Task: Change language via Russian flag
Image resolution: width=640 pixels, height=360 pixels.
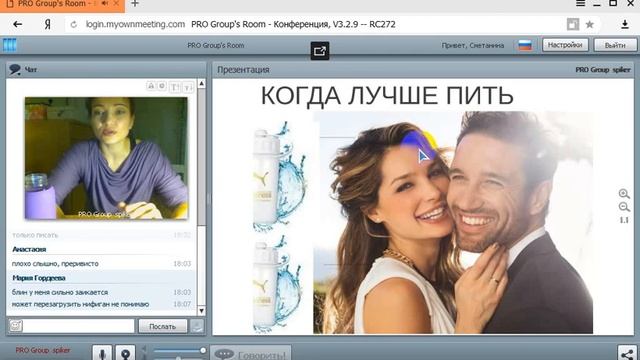Action: click(525, 45)
